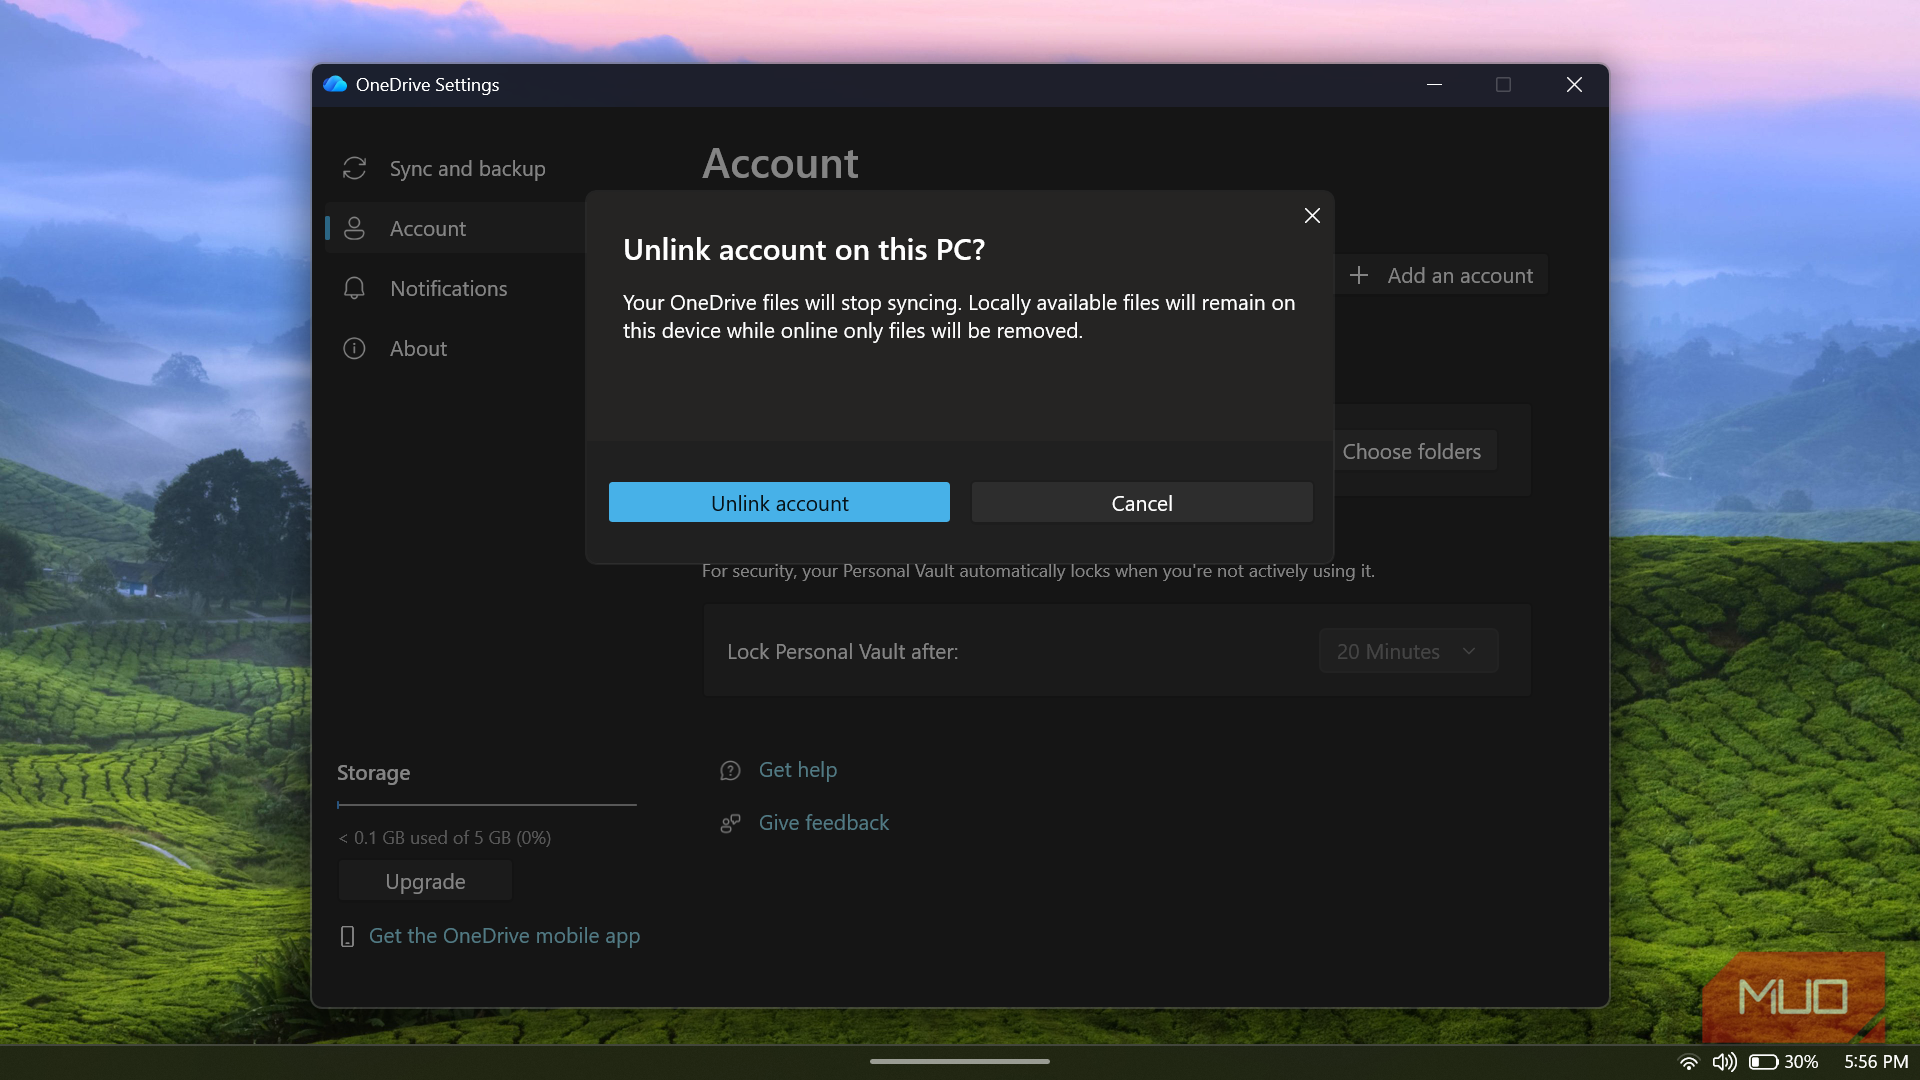Viewport: 1920px width, 1080px height.
Task: Click the OneDrive cloud logo in title bar
Action: (x=335, y=84)
